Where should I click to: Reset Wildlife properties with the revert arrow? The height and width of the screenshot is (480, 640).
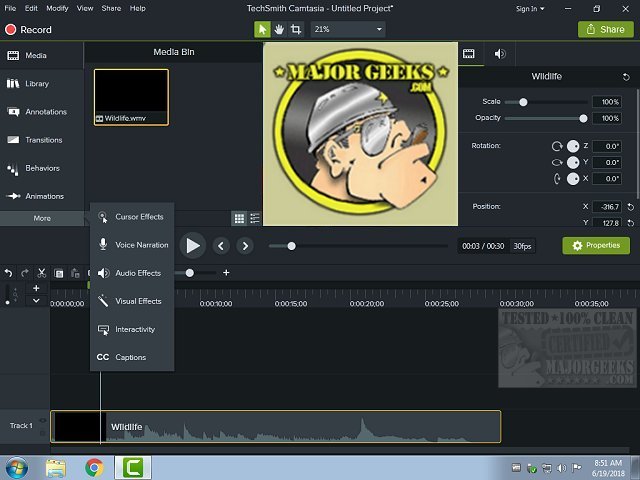[626, 77]
